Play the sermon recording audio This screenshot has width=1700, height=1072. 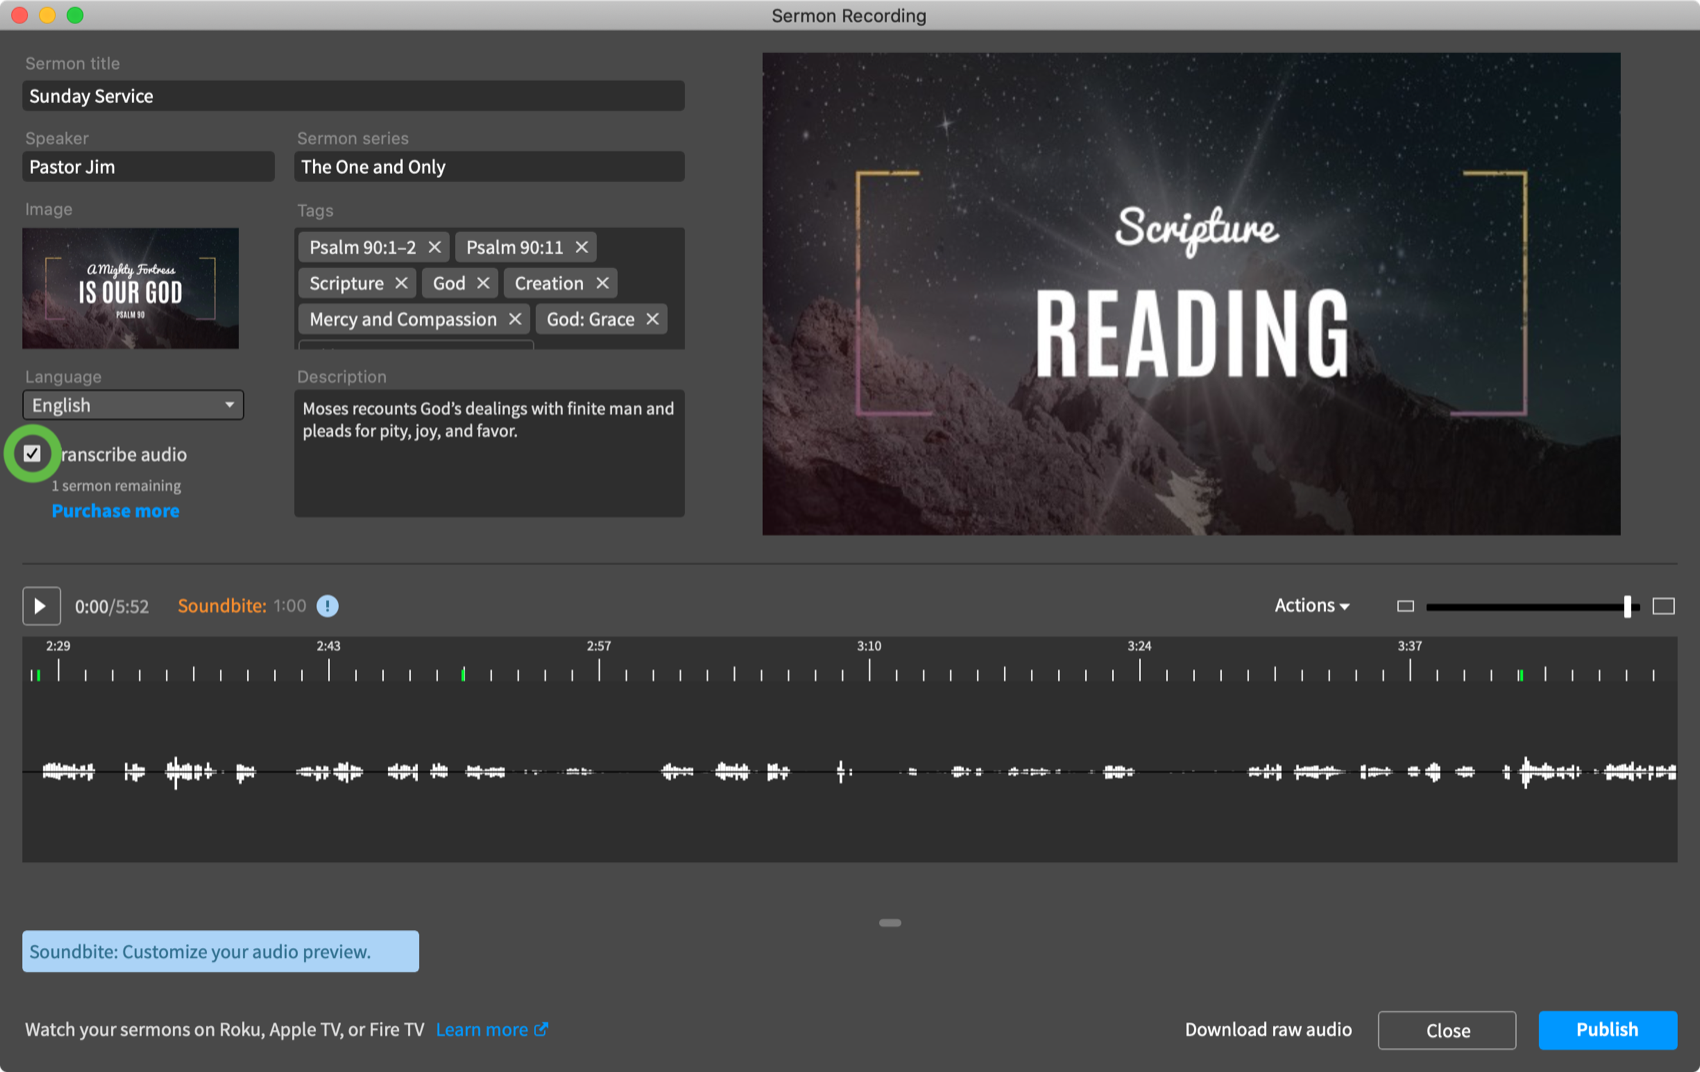point(41,606)
